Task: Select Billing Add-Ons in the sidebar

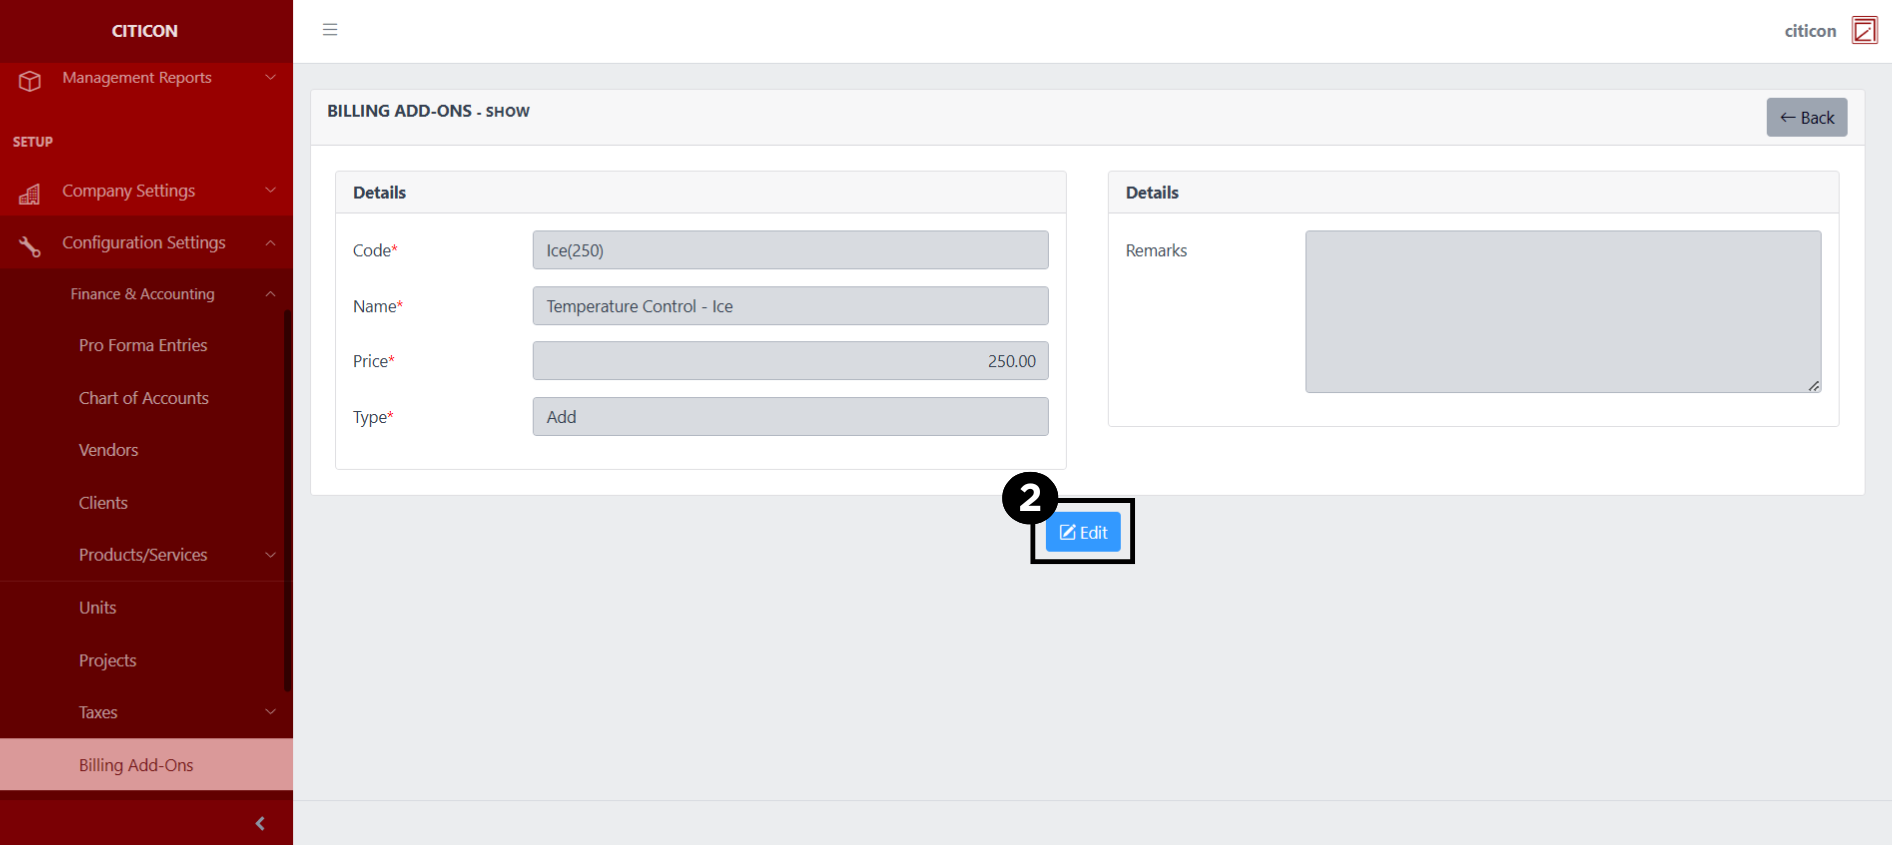Action: (136, 765)
